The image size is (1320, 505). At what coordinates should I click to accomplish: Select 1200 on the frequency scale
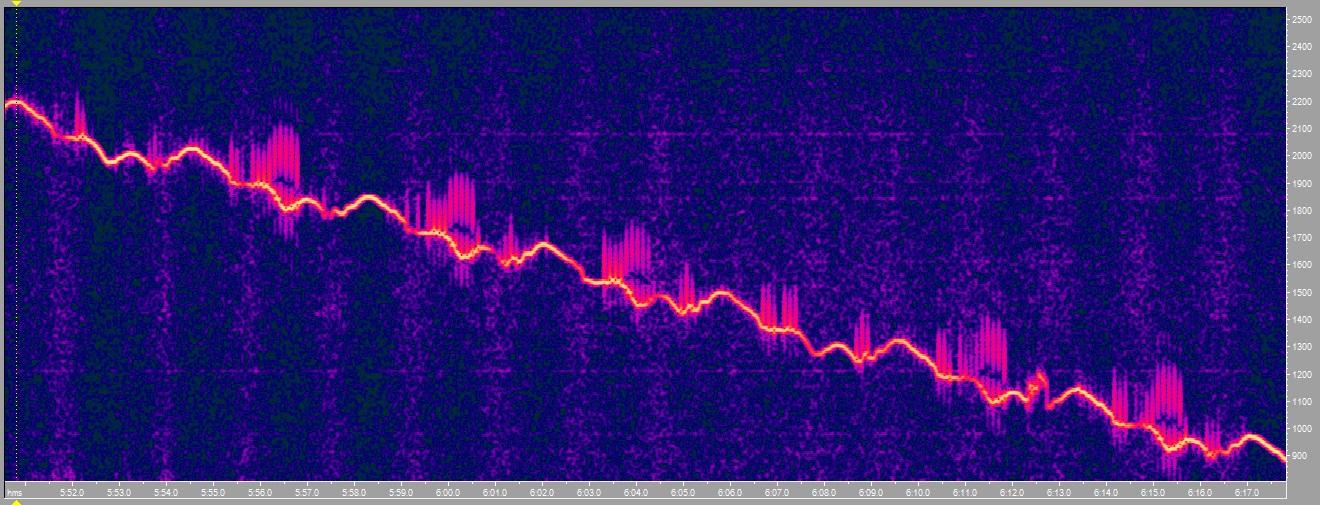[1302, 374]
